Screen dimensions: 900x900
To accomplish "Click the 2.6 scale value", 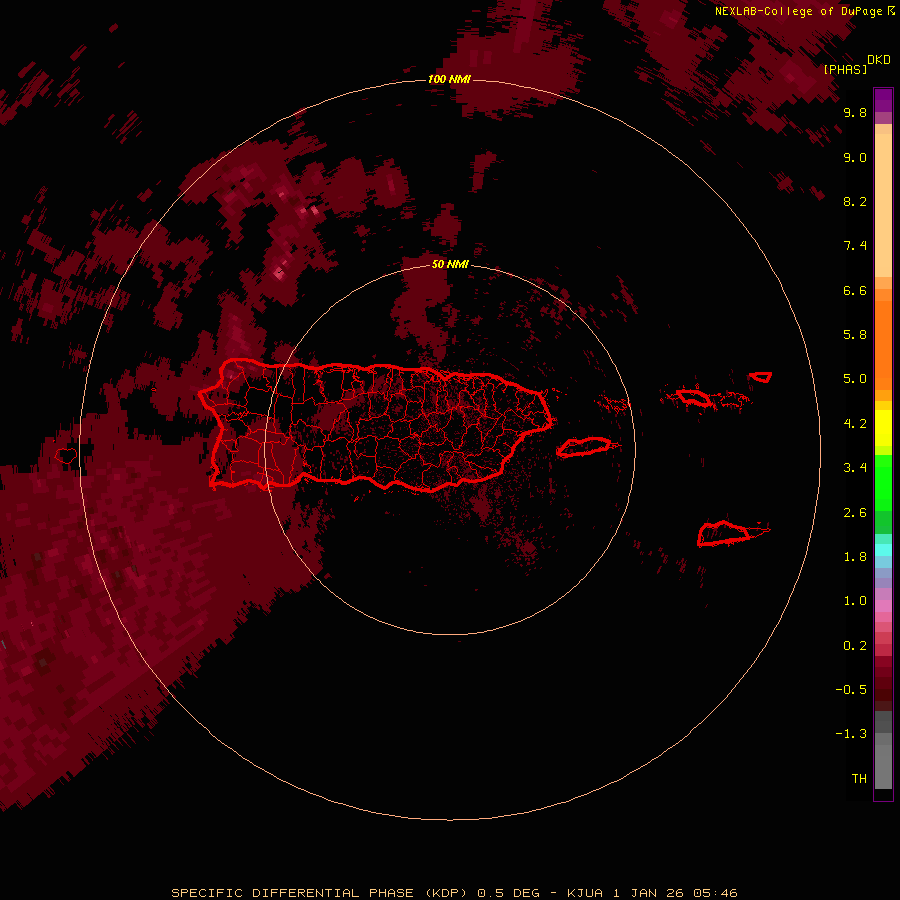I will tap(855, 513).
